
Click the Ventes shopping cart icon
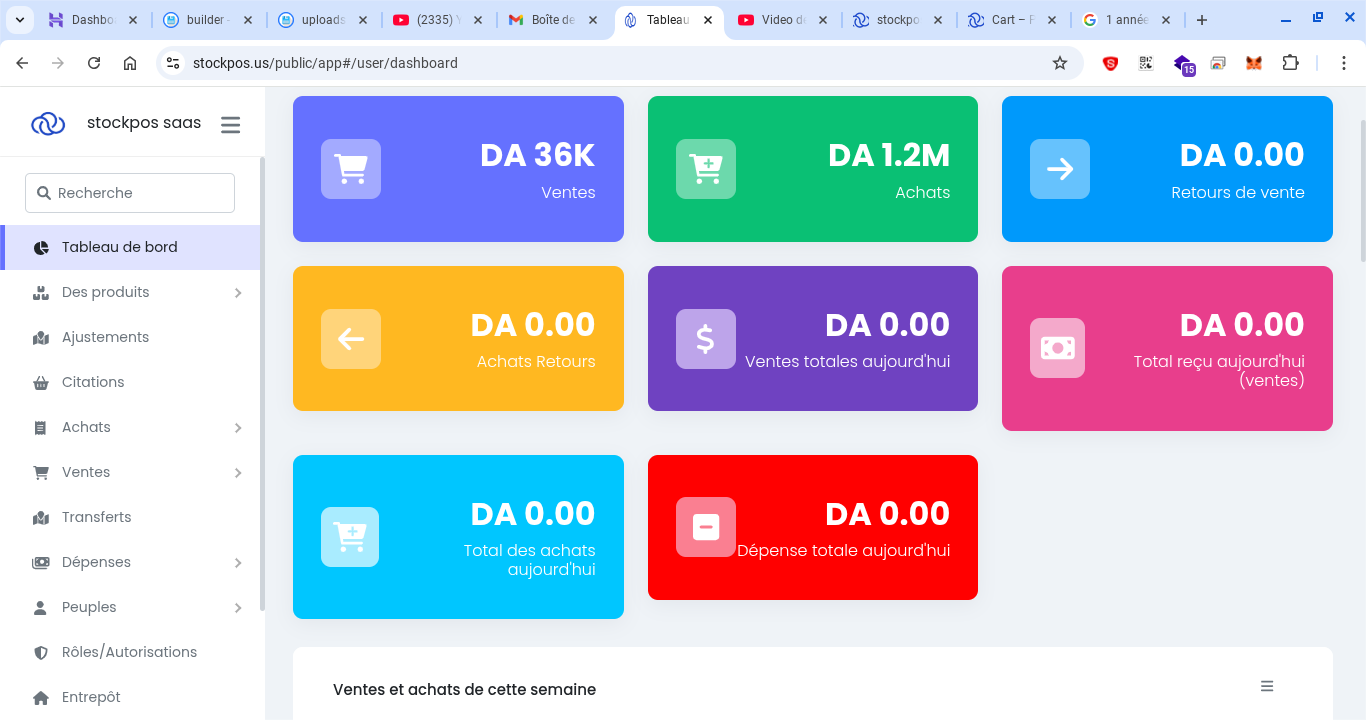click(x=350, y=169)
